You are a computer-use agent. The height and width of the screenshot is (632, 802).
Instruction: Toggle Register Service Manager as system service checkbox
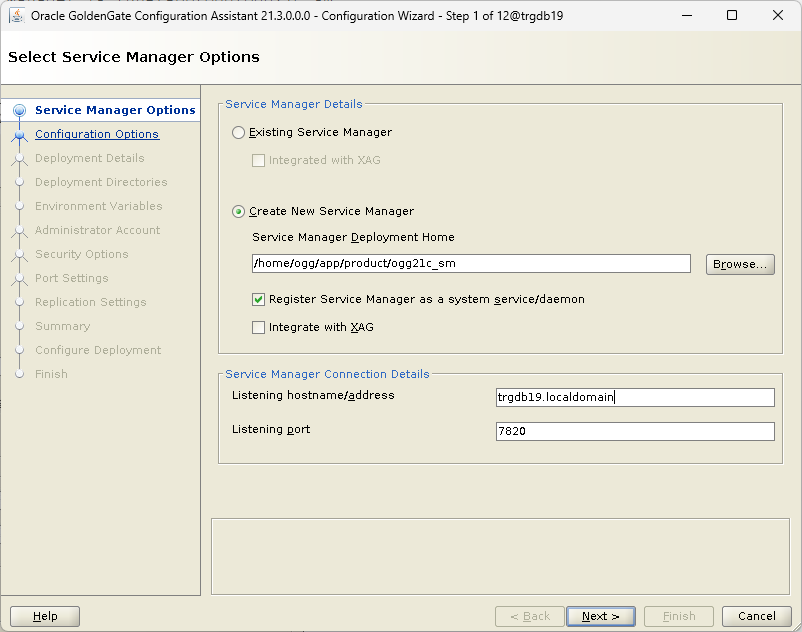258,299
